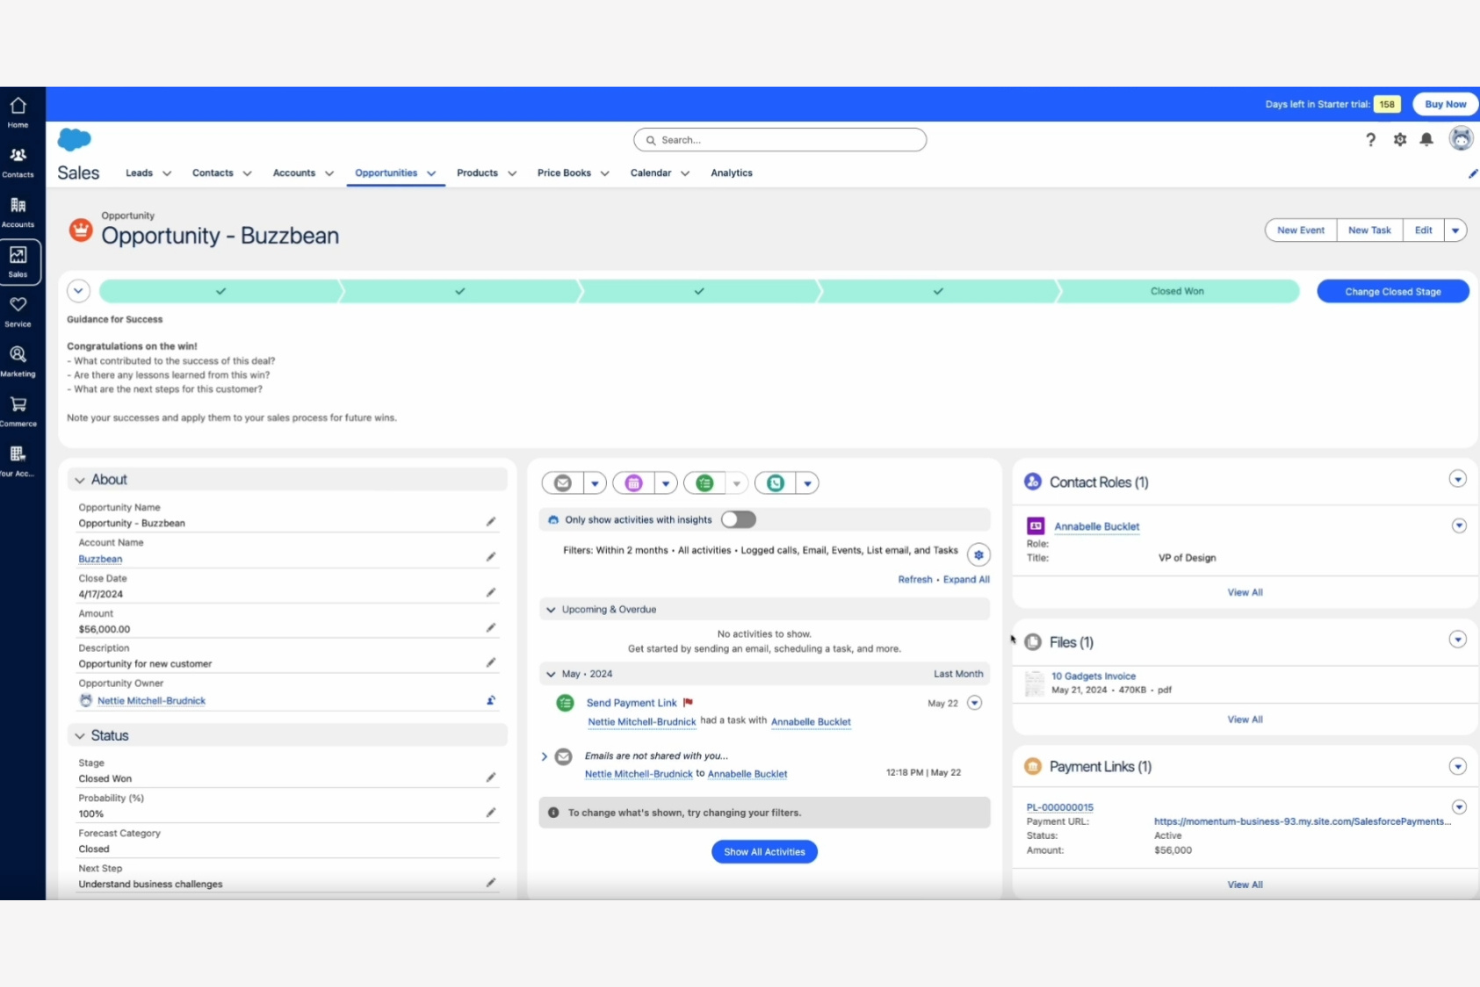Open the notifications bell
Image resolution: width=1480 pixels, height=987 pixels.
tap(1427, 140)
